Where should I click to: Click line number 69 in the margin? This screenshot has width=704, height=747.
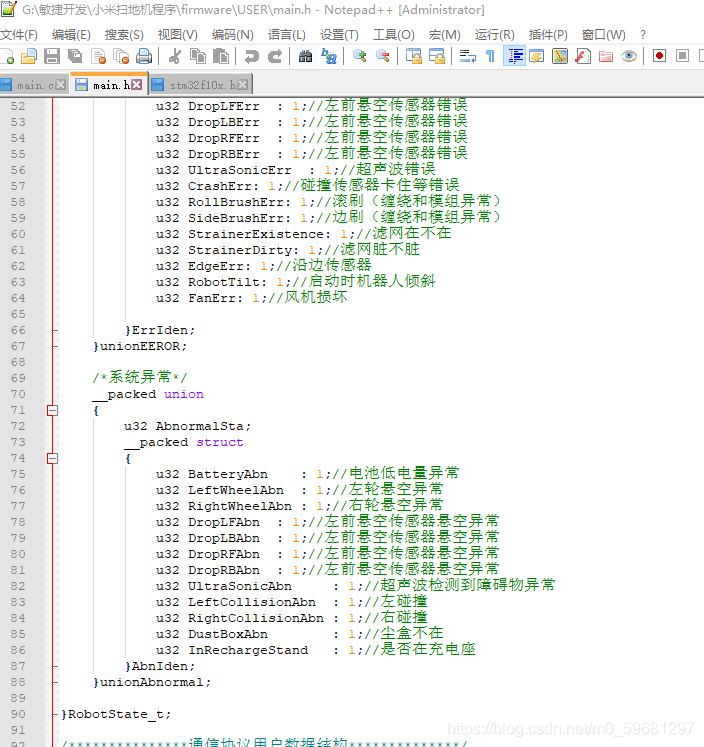[18, 378]
